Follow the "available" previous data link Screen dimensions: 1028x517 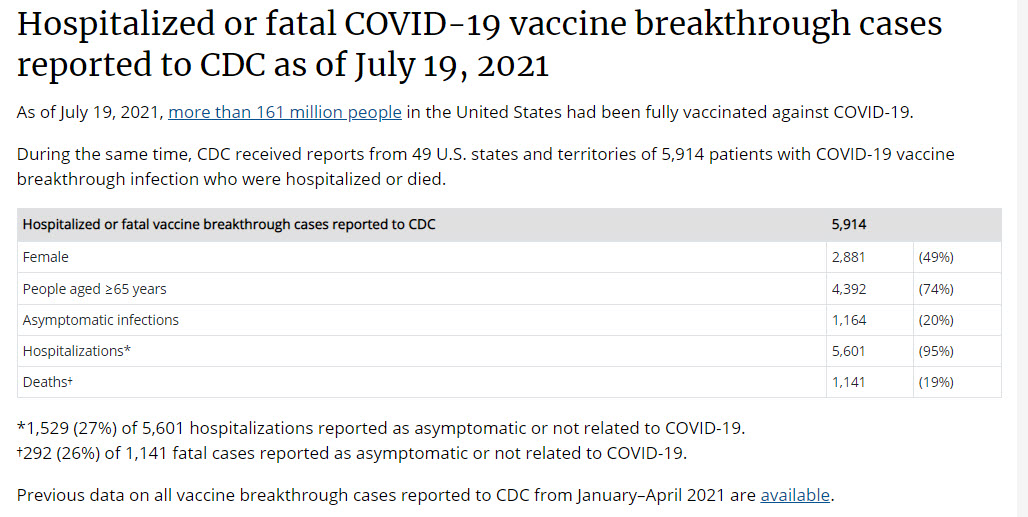pos(795,495)
